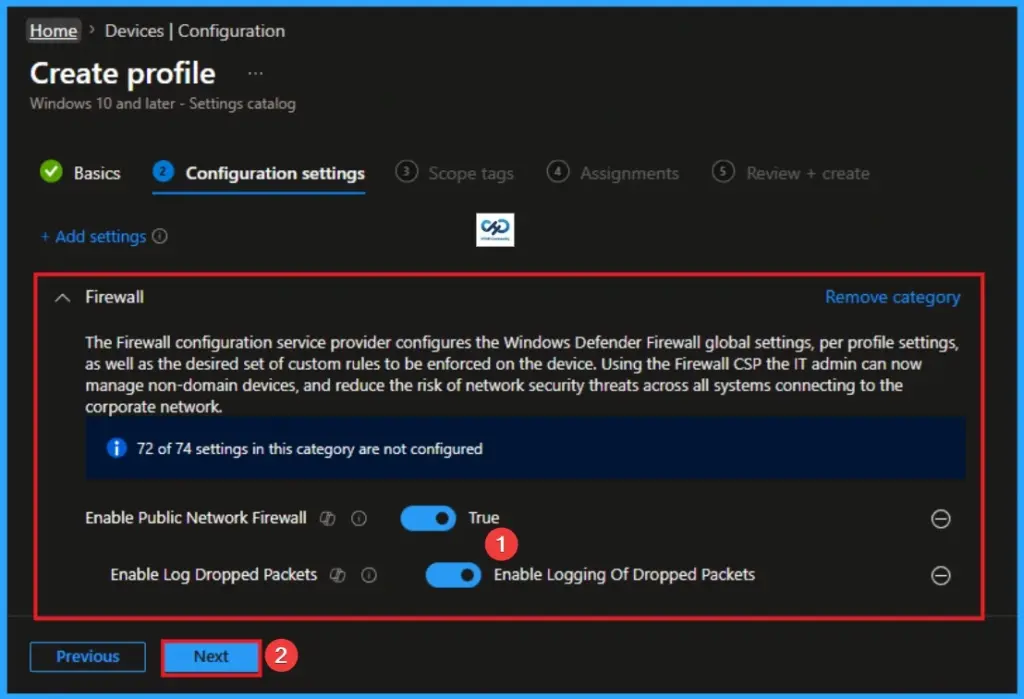Switch to the Scope tags tab
The width and height of the screenshot is (1024, 699).
click(469, 172)
